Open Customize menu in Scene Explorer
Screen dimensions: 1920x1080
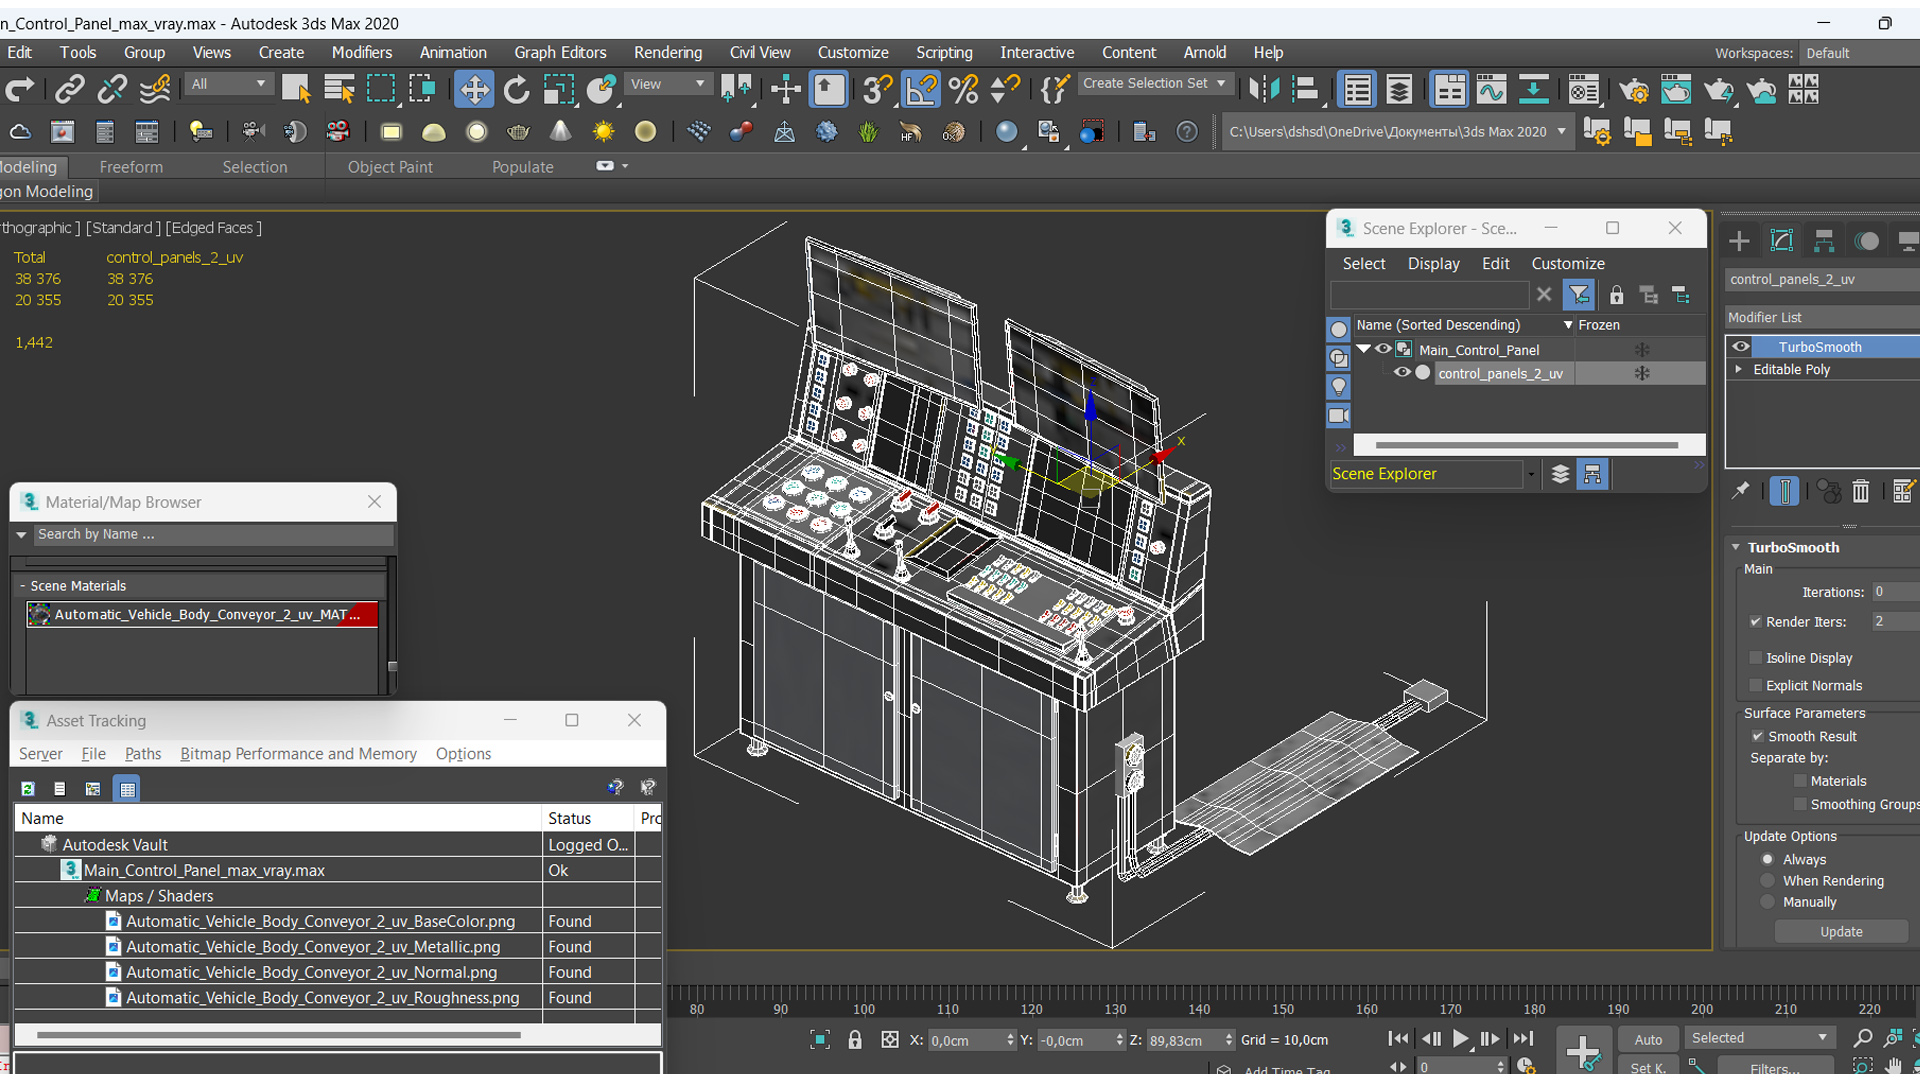tap(1567, 264)
